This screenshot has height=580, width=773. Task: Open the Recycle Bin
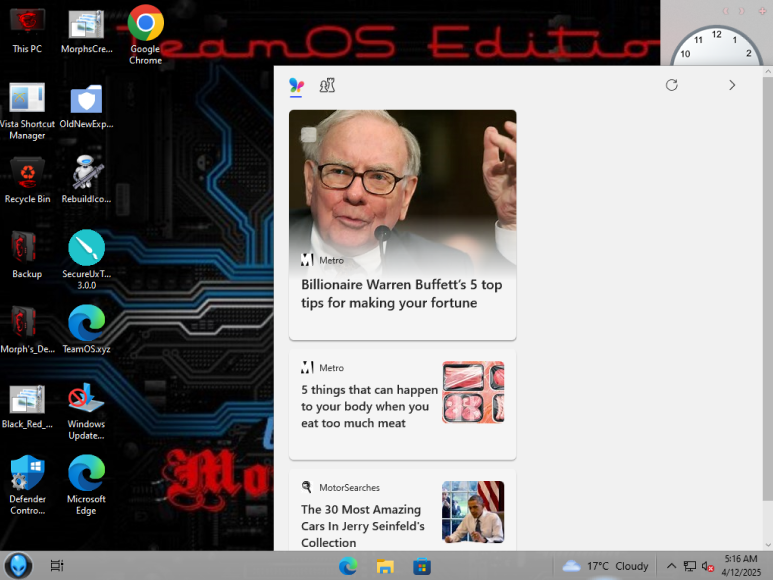pyautogui.click(x=27, y=180)
